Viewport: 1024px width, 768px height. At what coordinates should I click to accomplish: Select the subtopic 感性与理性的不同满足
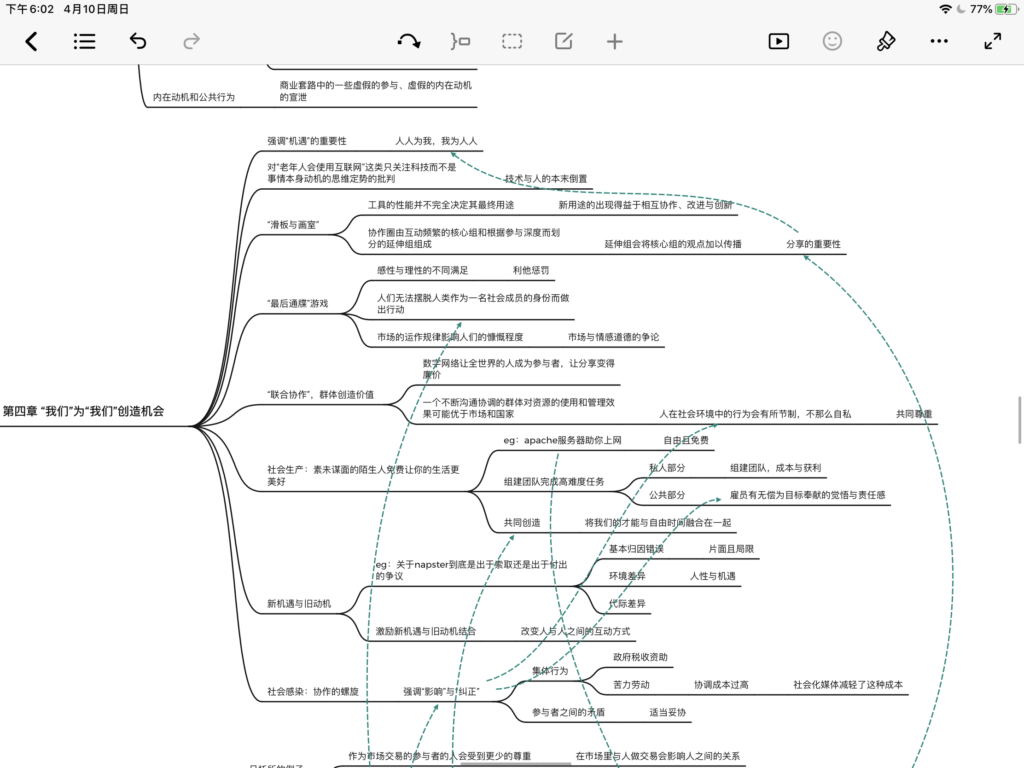pos(423,270)
